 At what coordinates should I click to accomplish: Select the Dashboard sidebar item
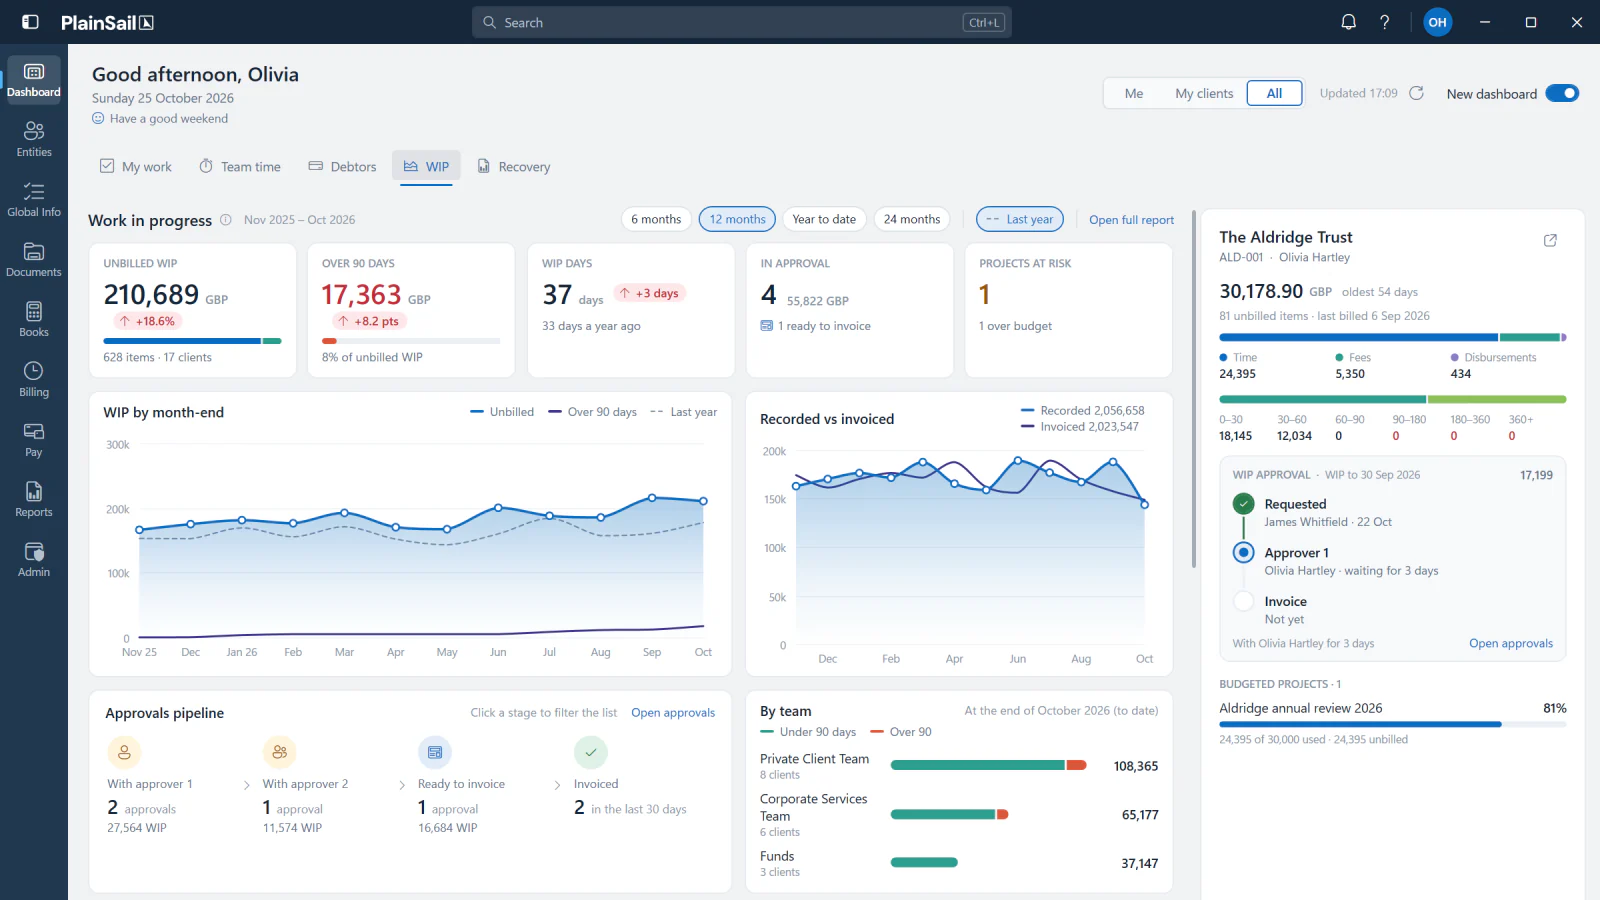pyautogui.click(x=34, y=80)
